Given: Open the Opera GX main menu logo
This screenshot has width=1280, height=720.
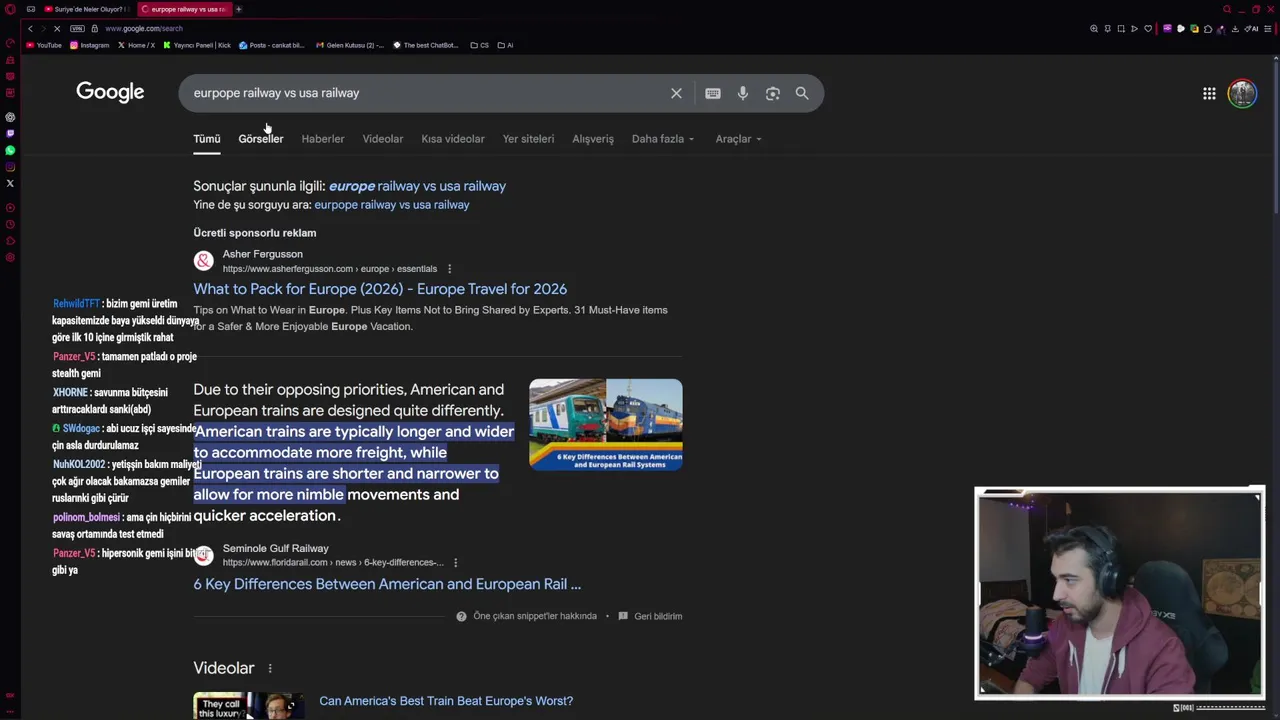Looking at the screenshot, I should point(10,9).
